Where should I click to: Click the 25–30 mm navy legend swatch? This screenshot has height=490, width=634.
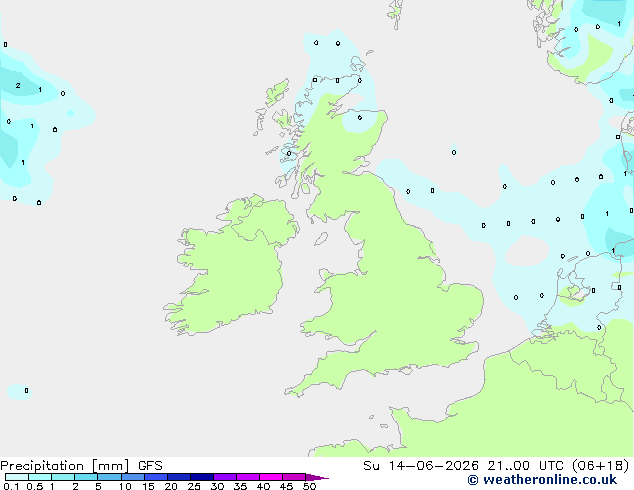(x=202, y=477)
